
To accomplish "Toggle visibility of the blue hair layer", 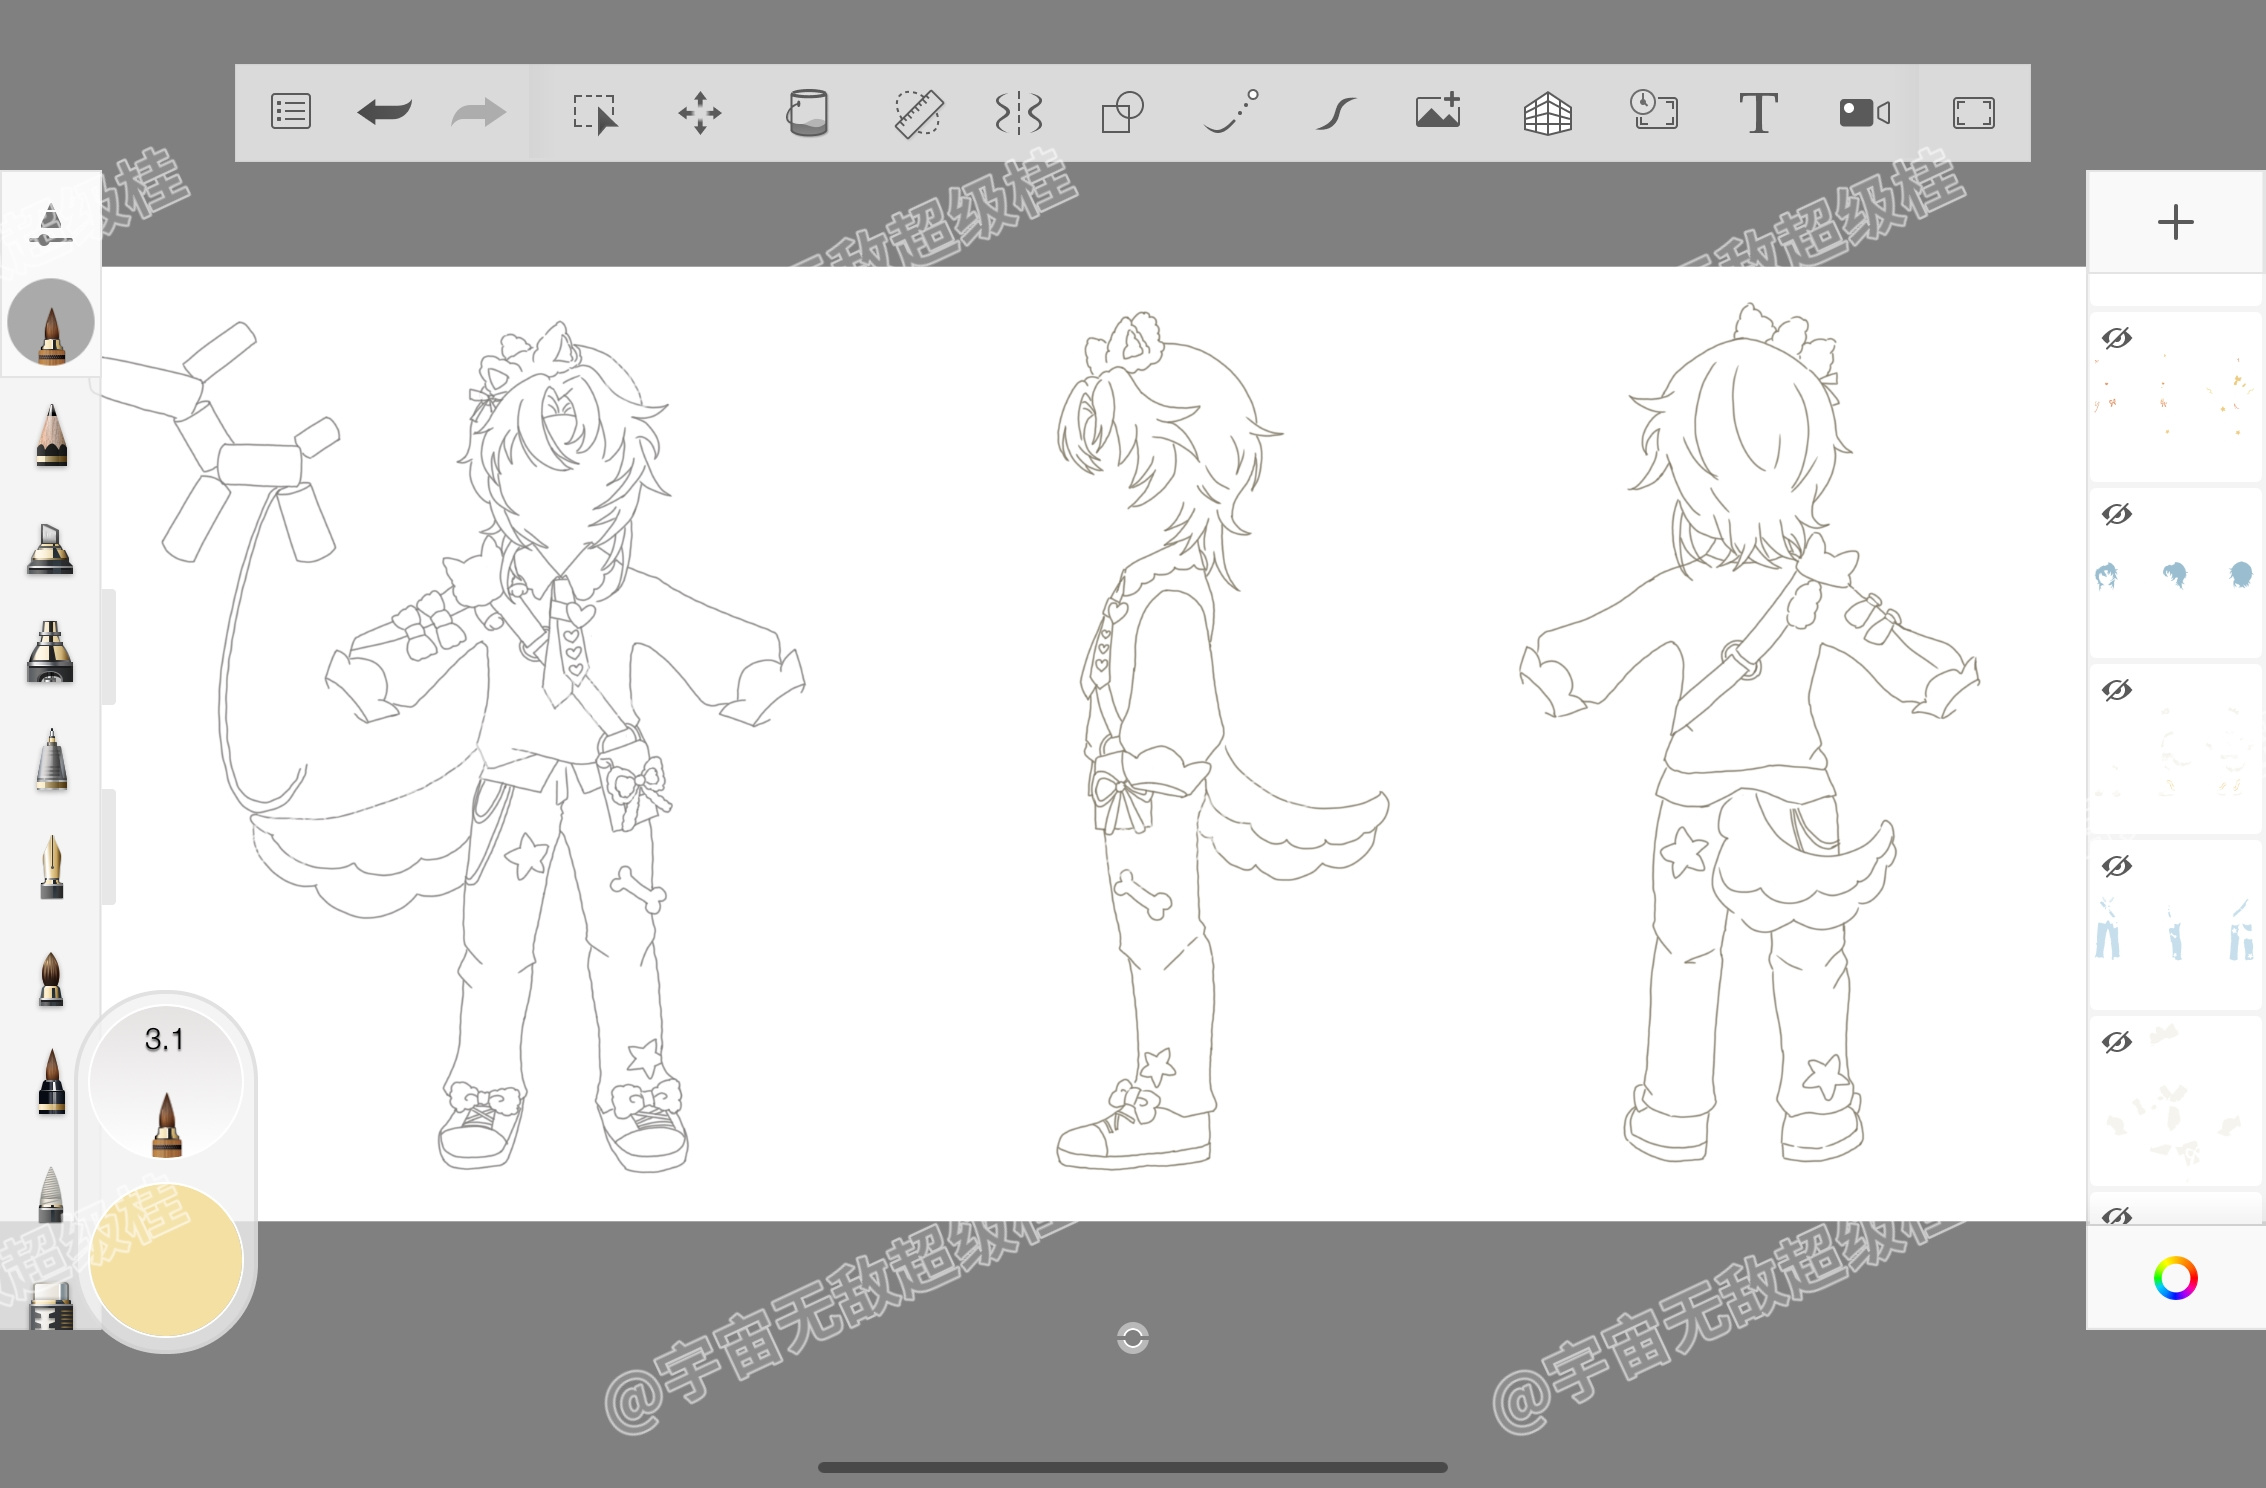I will [x=2117, y=514].
